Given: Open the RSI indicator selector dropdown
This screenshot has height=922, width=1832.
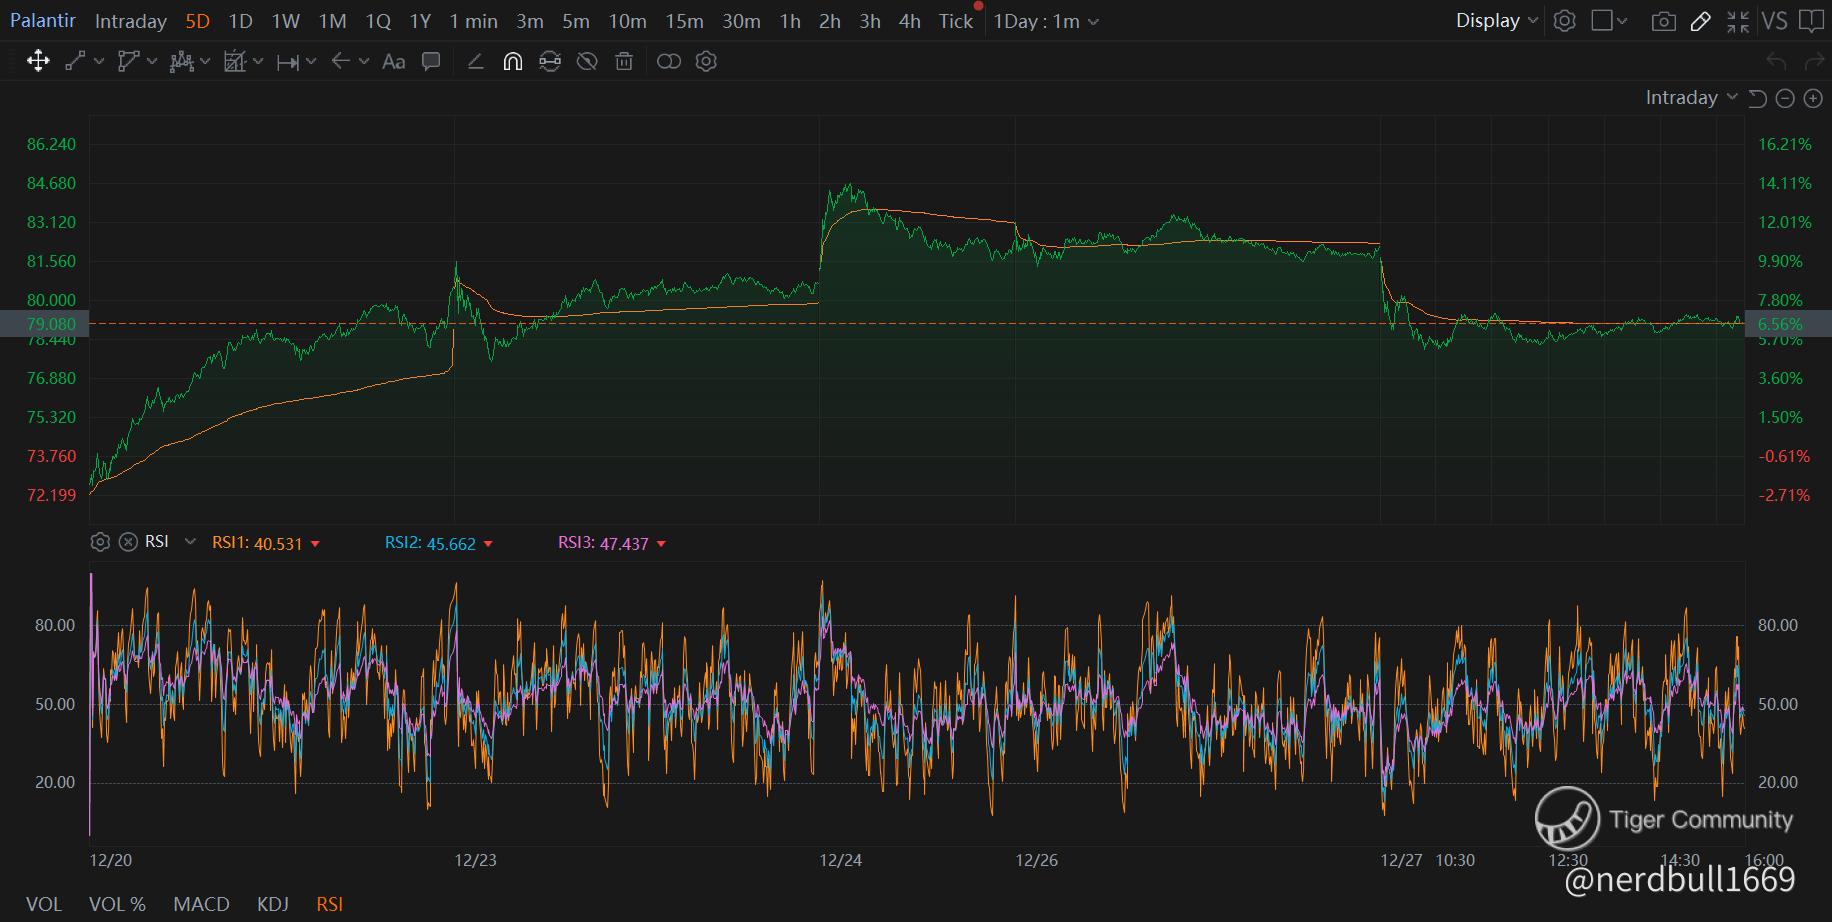Looking at the screenshot, I should [190, 542].
